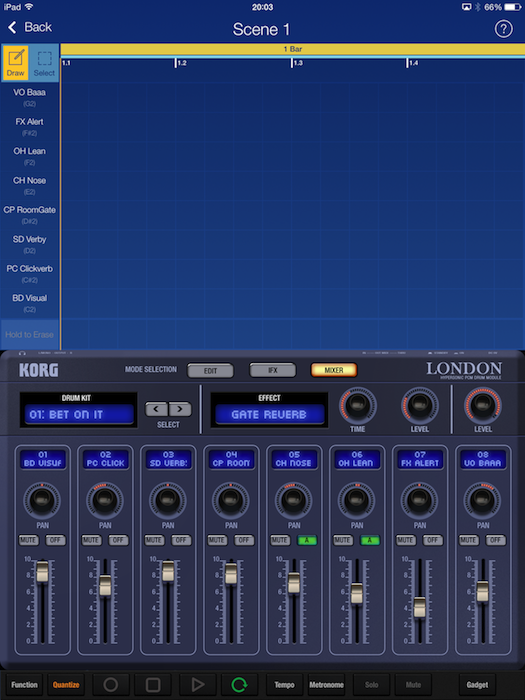The image size is (525, 700).
Task: Go back with the Back arrow
Action: 29,27
